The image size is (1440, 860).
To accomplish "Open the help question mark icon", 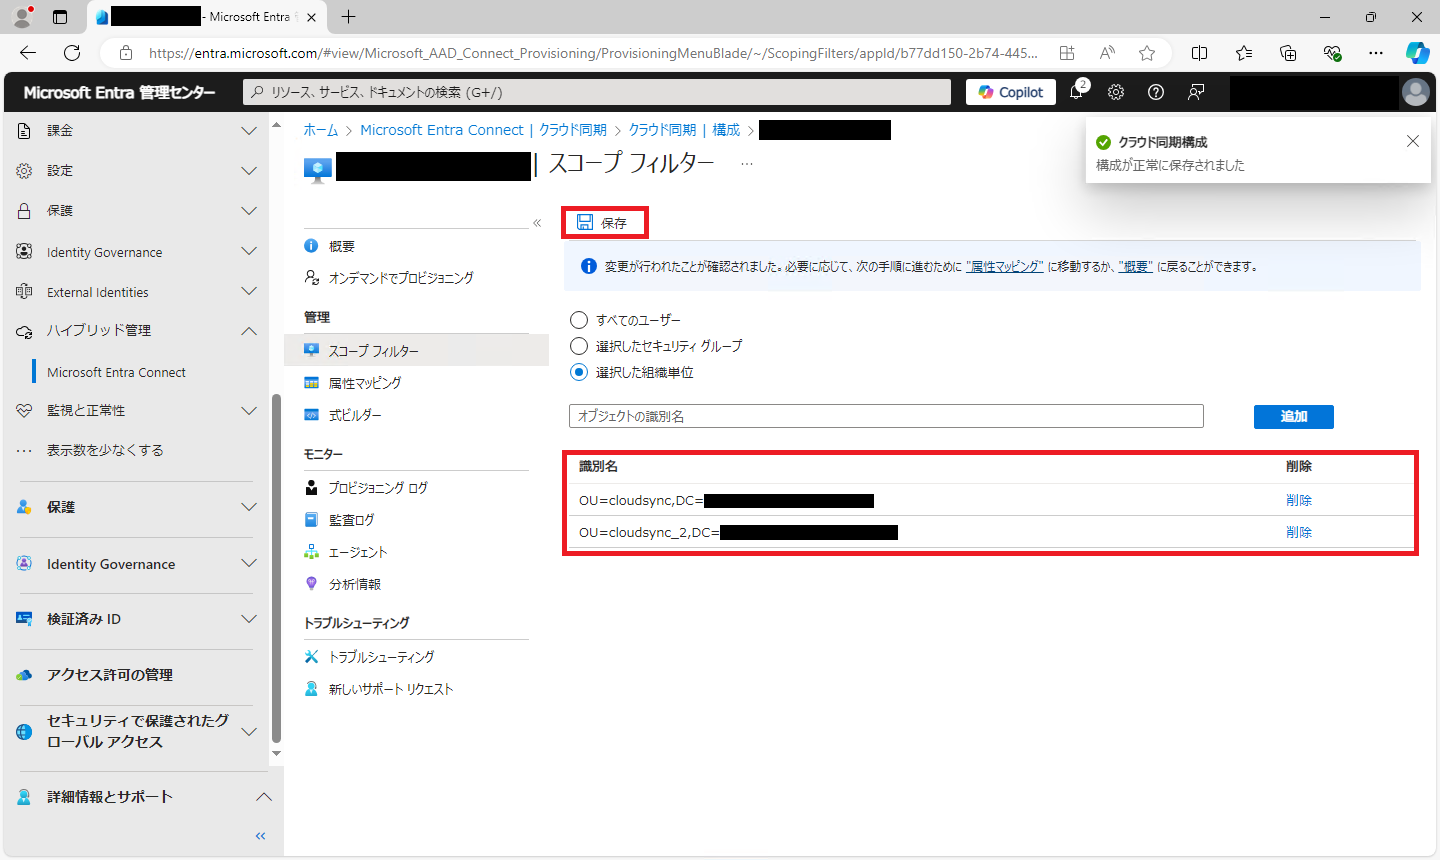I will click(1156, 92).
